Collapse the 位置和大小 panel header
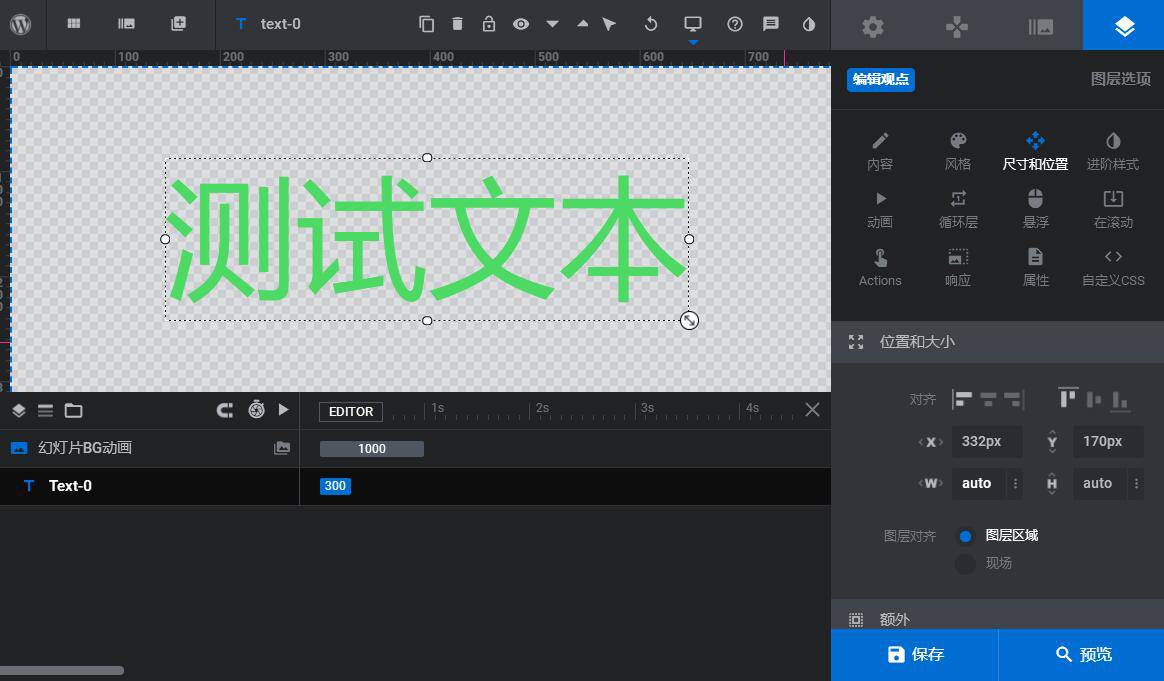The width and height of the screenshot is (1164, 681). [x=998, y=342]
